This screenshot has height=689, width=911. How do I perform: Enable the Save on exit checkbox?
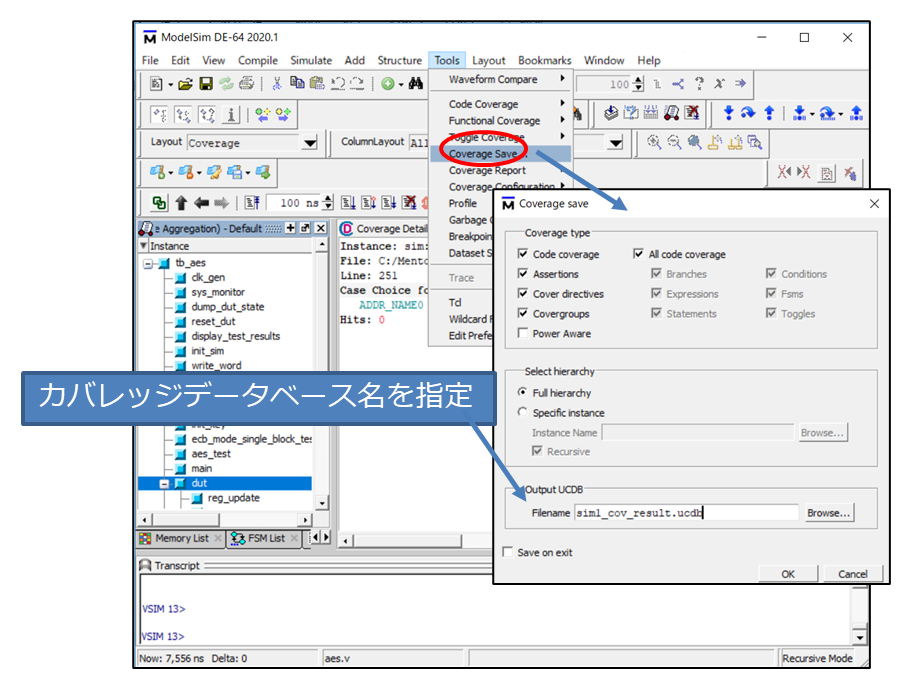[x=508, y=552]
